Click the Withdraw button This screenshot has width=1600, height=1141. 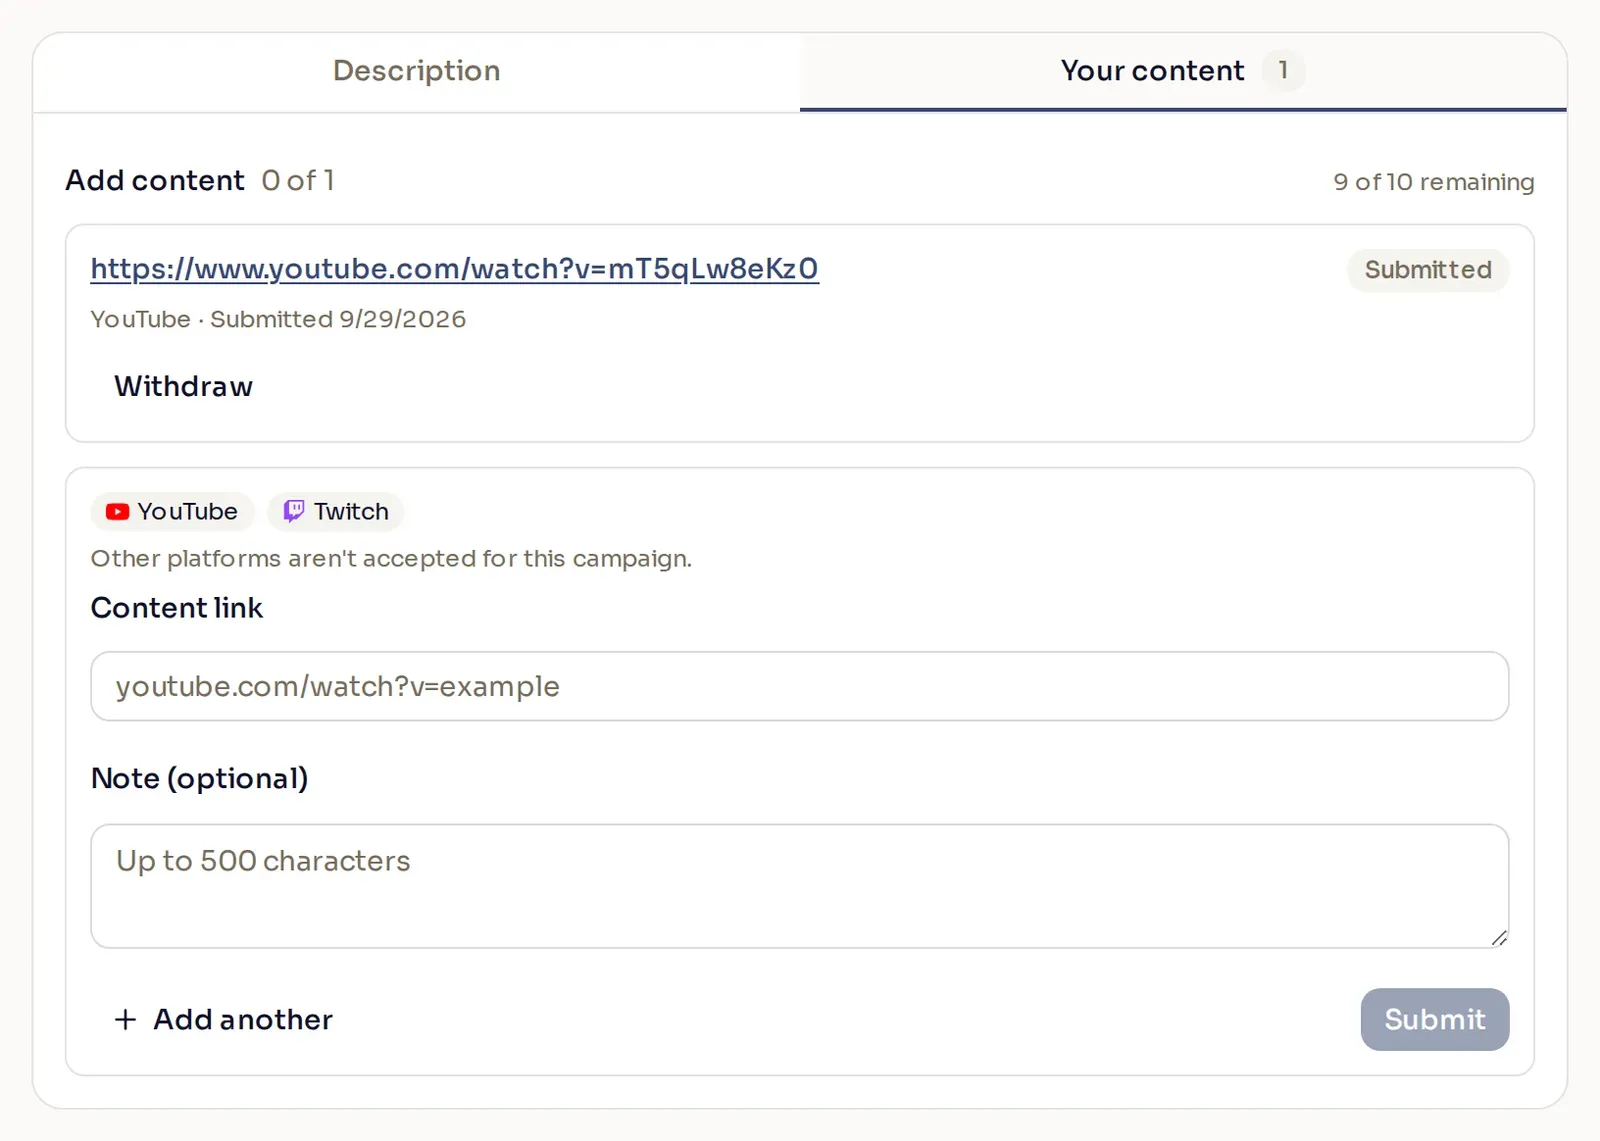pos(183,386)
